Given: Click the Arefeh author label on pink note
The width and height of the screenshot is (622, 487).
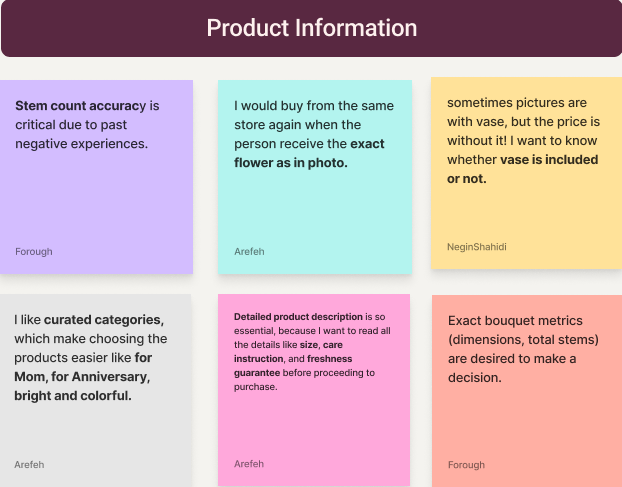Looking at the screenshot, I should point(249,464).
